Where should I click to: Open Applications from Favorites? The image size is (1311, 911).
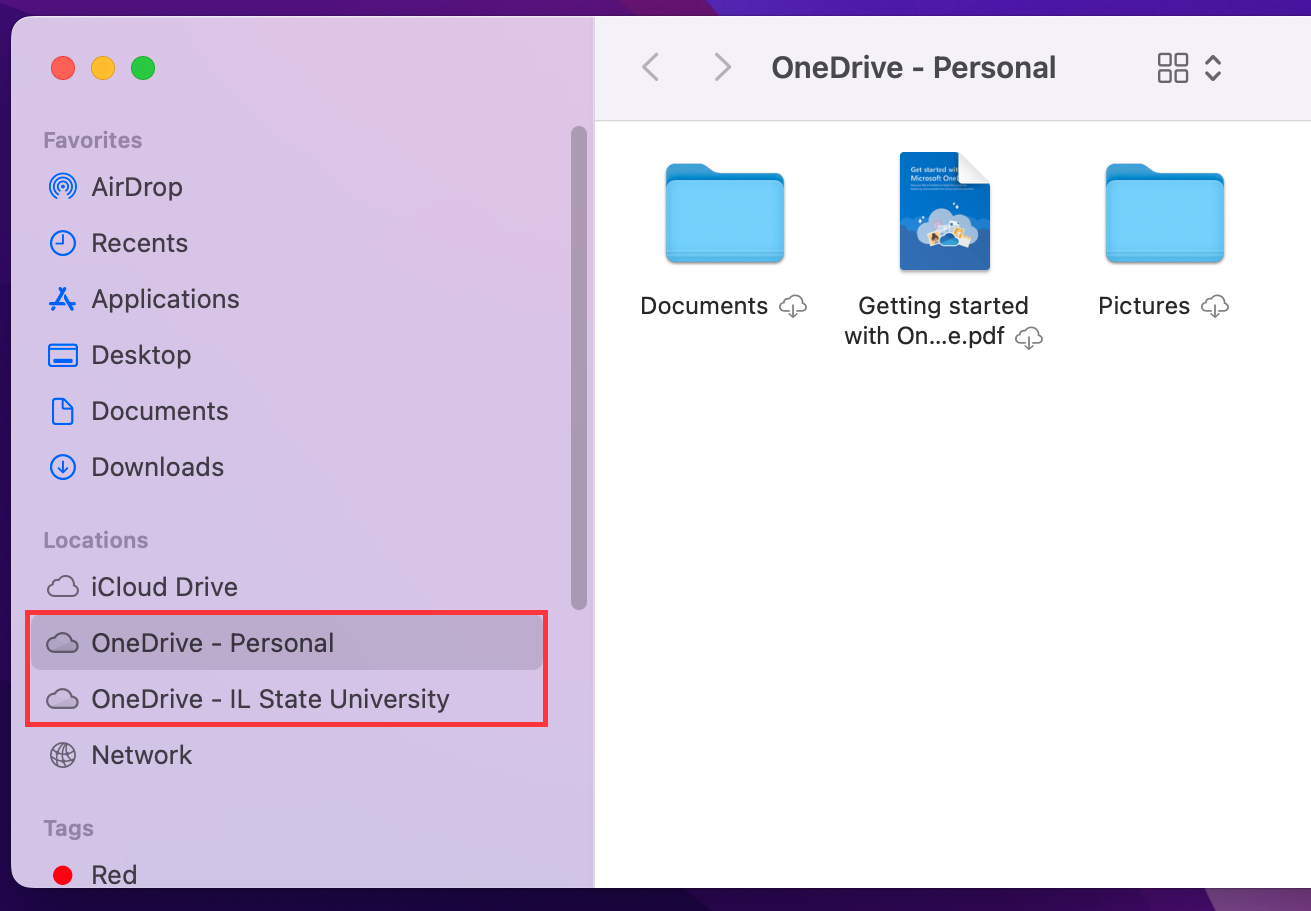point(166,299)
